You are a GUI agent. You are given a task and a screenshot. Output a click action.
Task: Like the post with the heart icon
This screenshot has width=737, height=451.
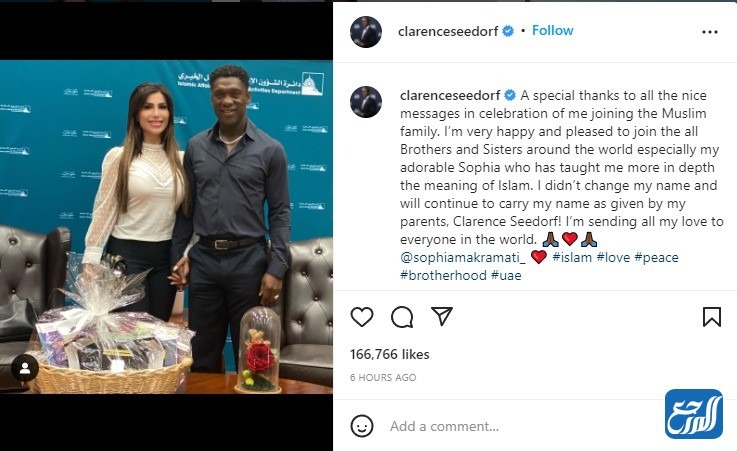pyautogui.click(x=362, y=317)
